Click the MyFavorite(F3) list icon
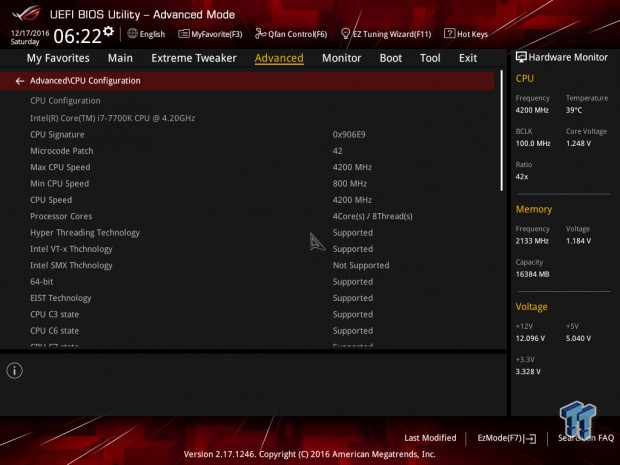The width and height of the screenshot is (620, 465). click(184, 34)
